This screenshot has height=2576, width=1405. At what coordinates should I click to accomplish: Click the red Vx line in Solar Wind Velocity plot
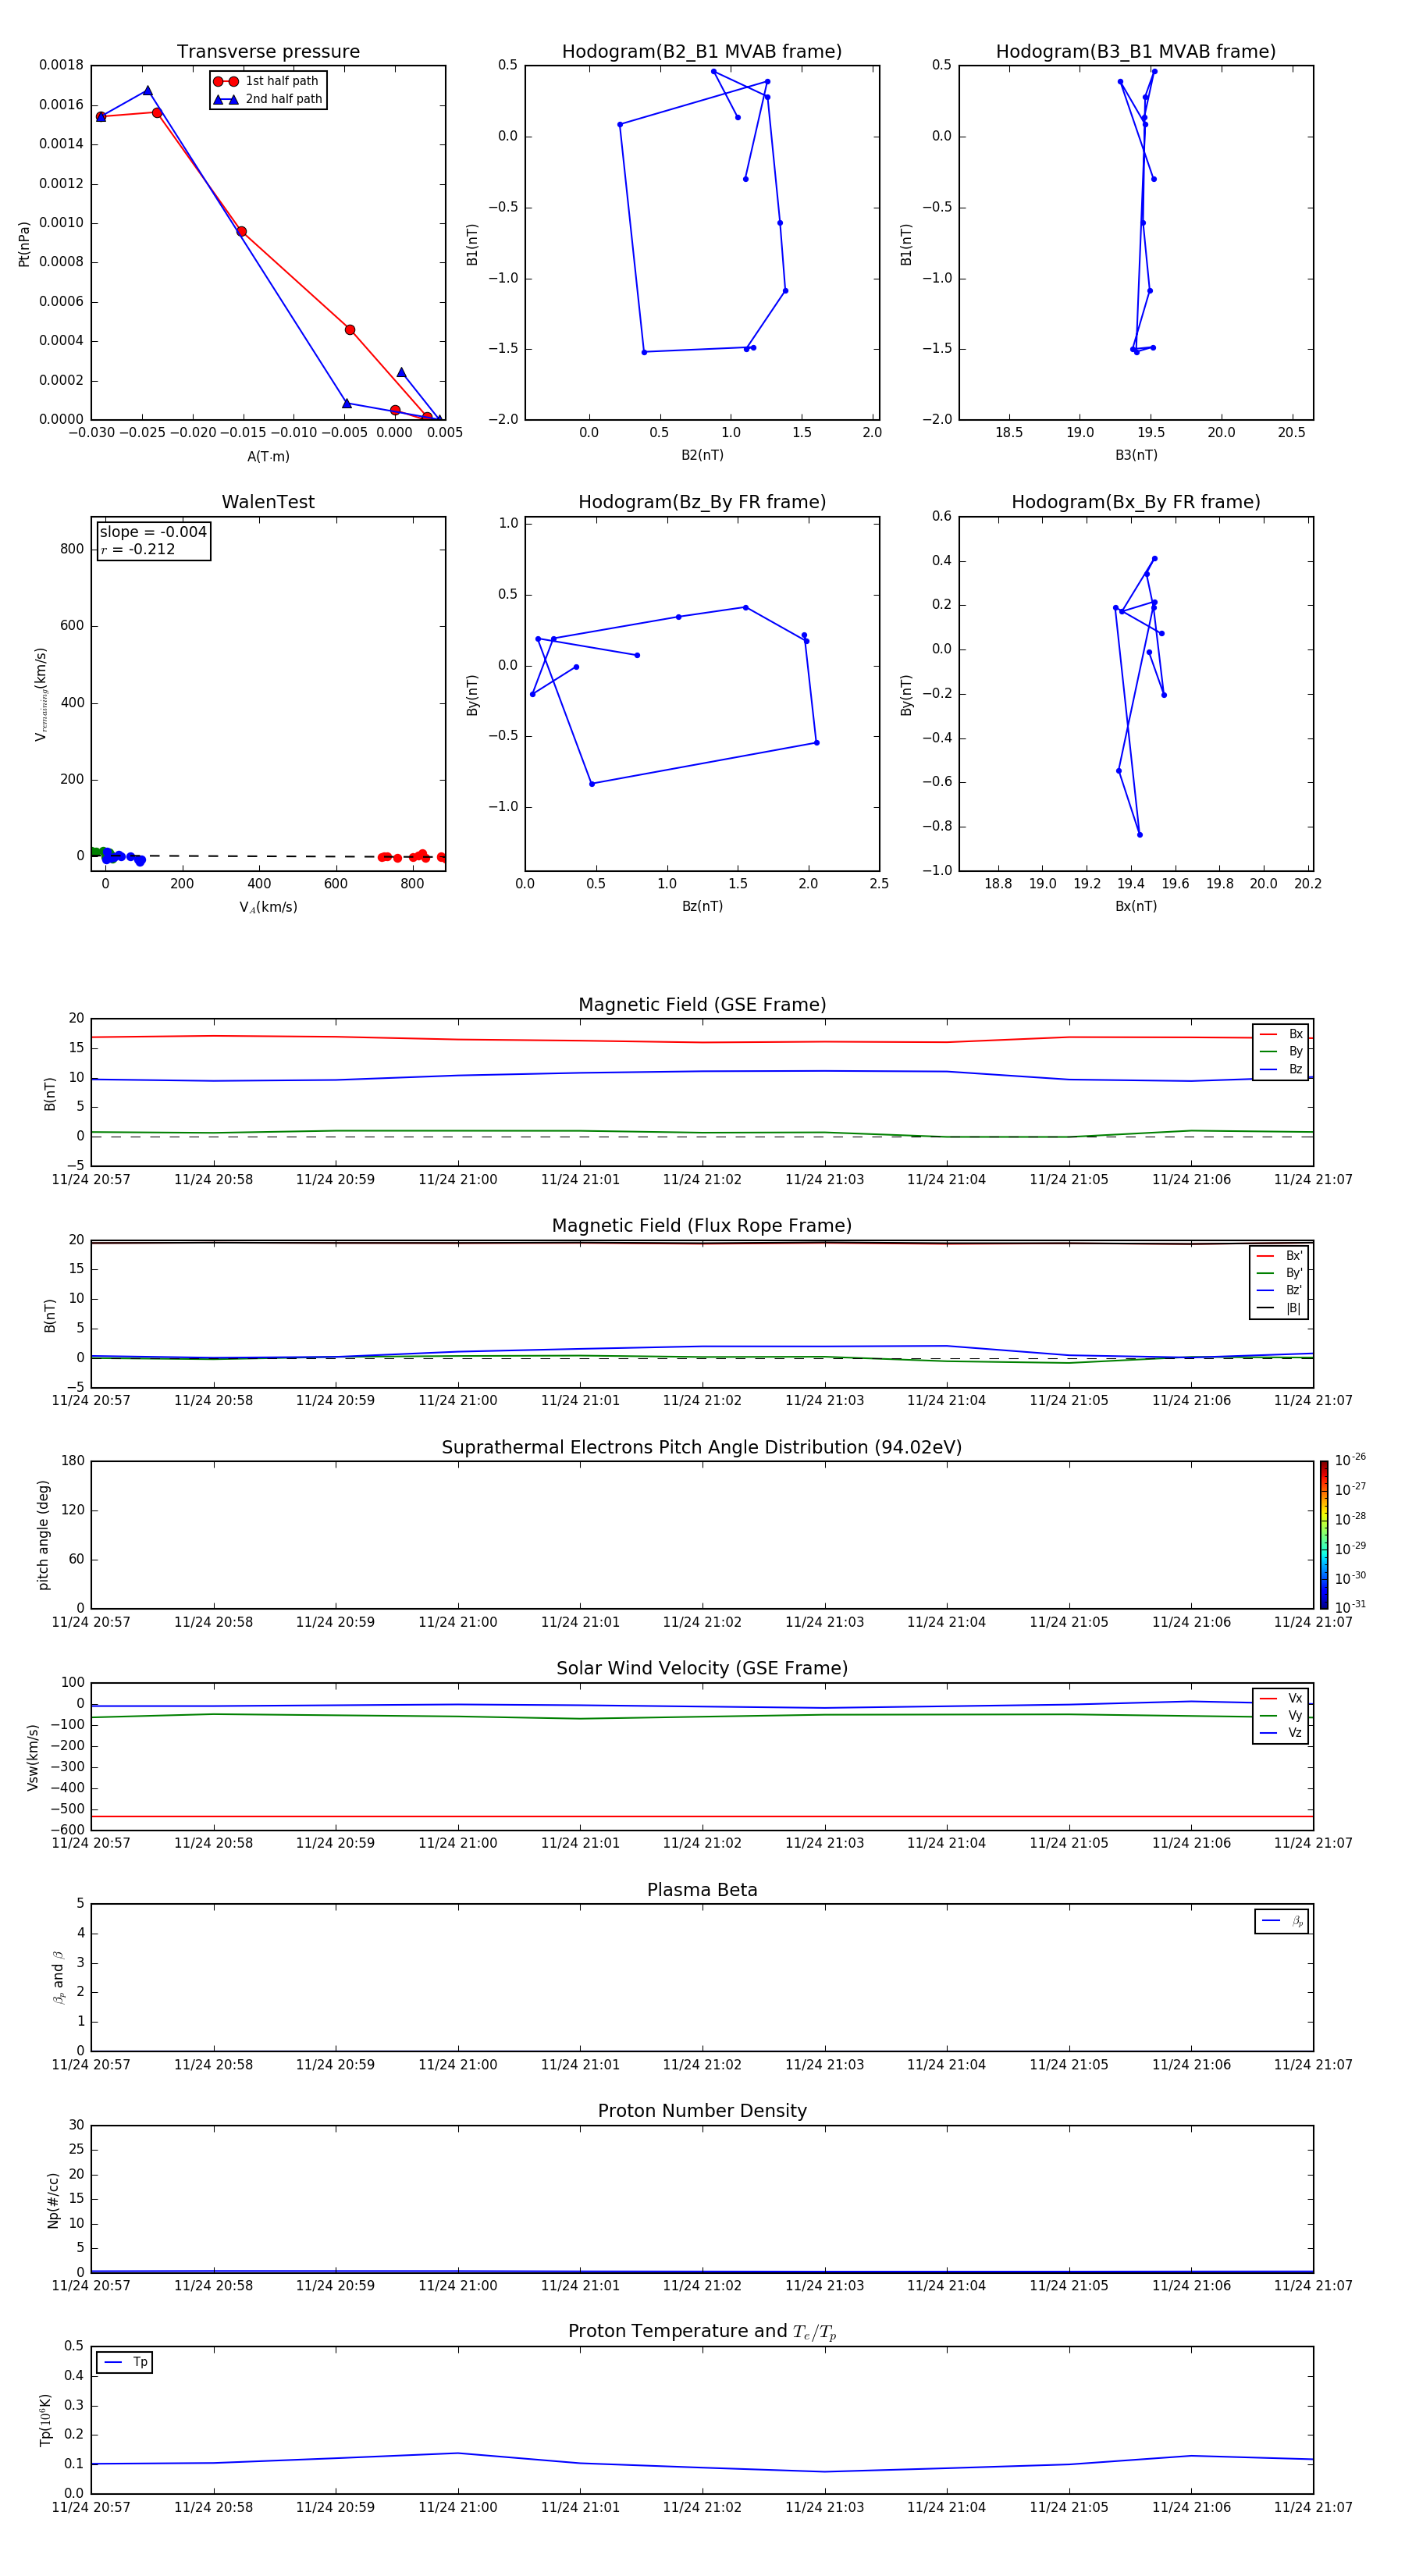[702, 1816]
